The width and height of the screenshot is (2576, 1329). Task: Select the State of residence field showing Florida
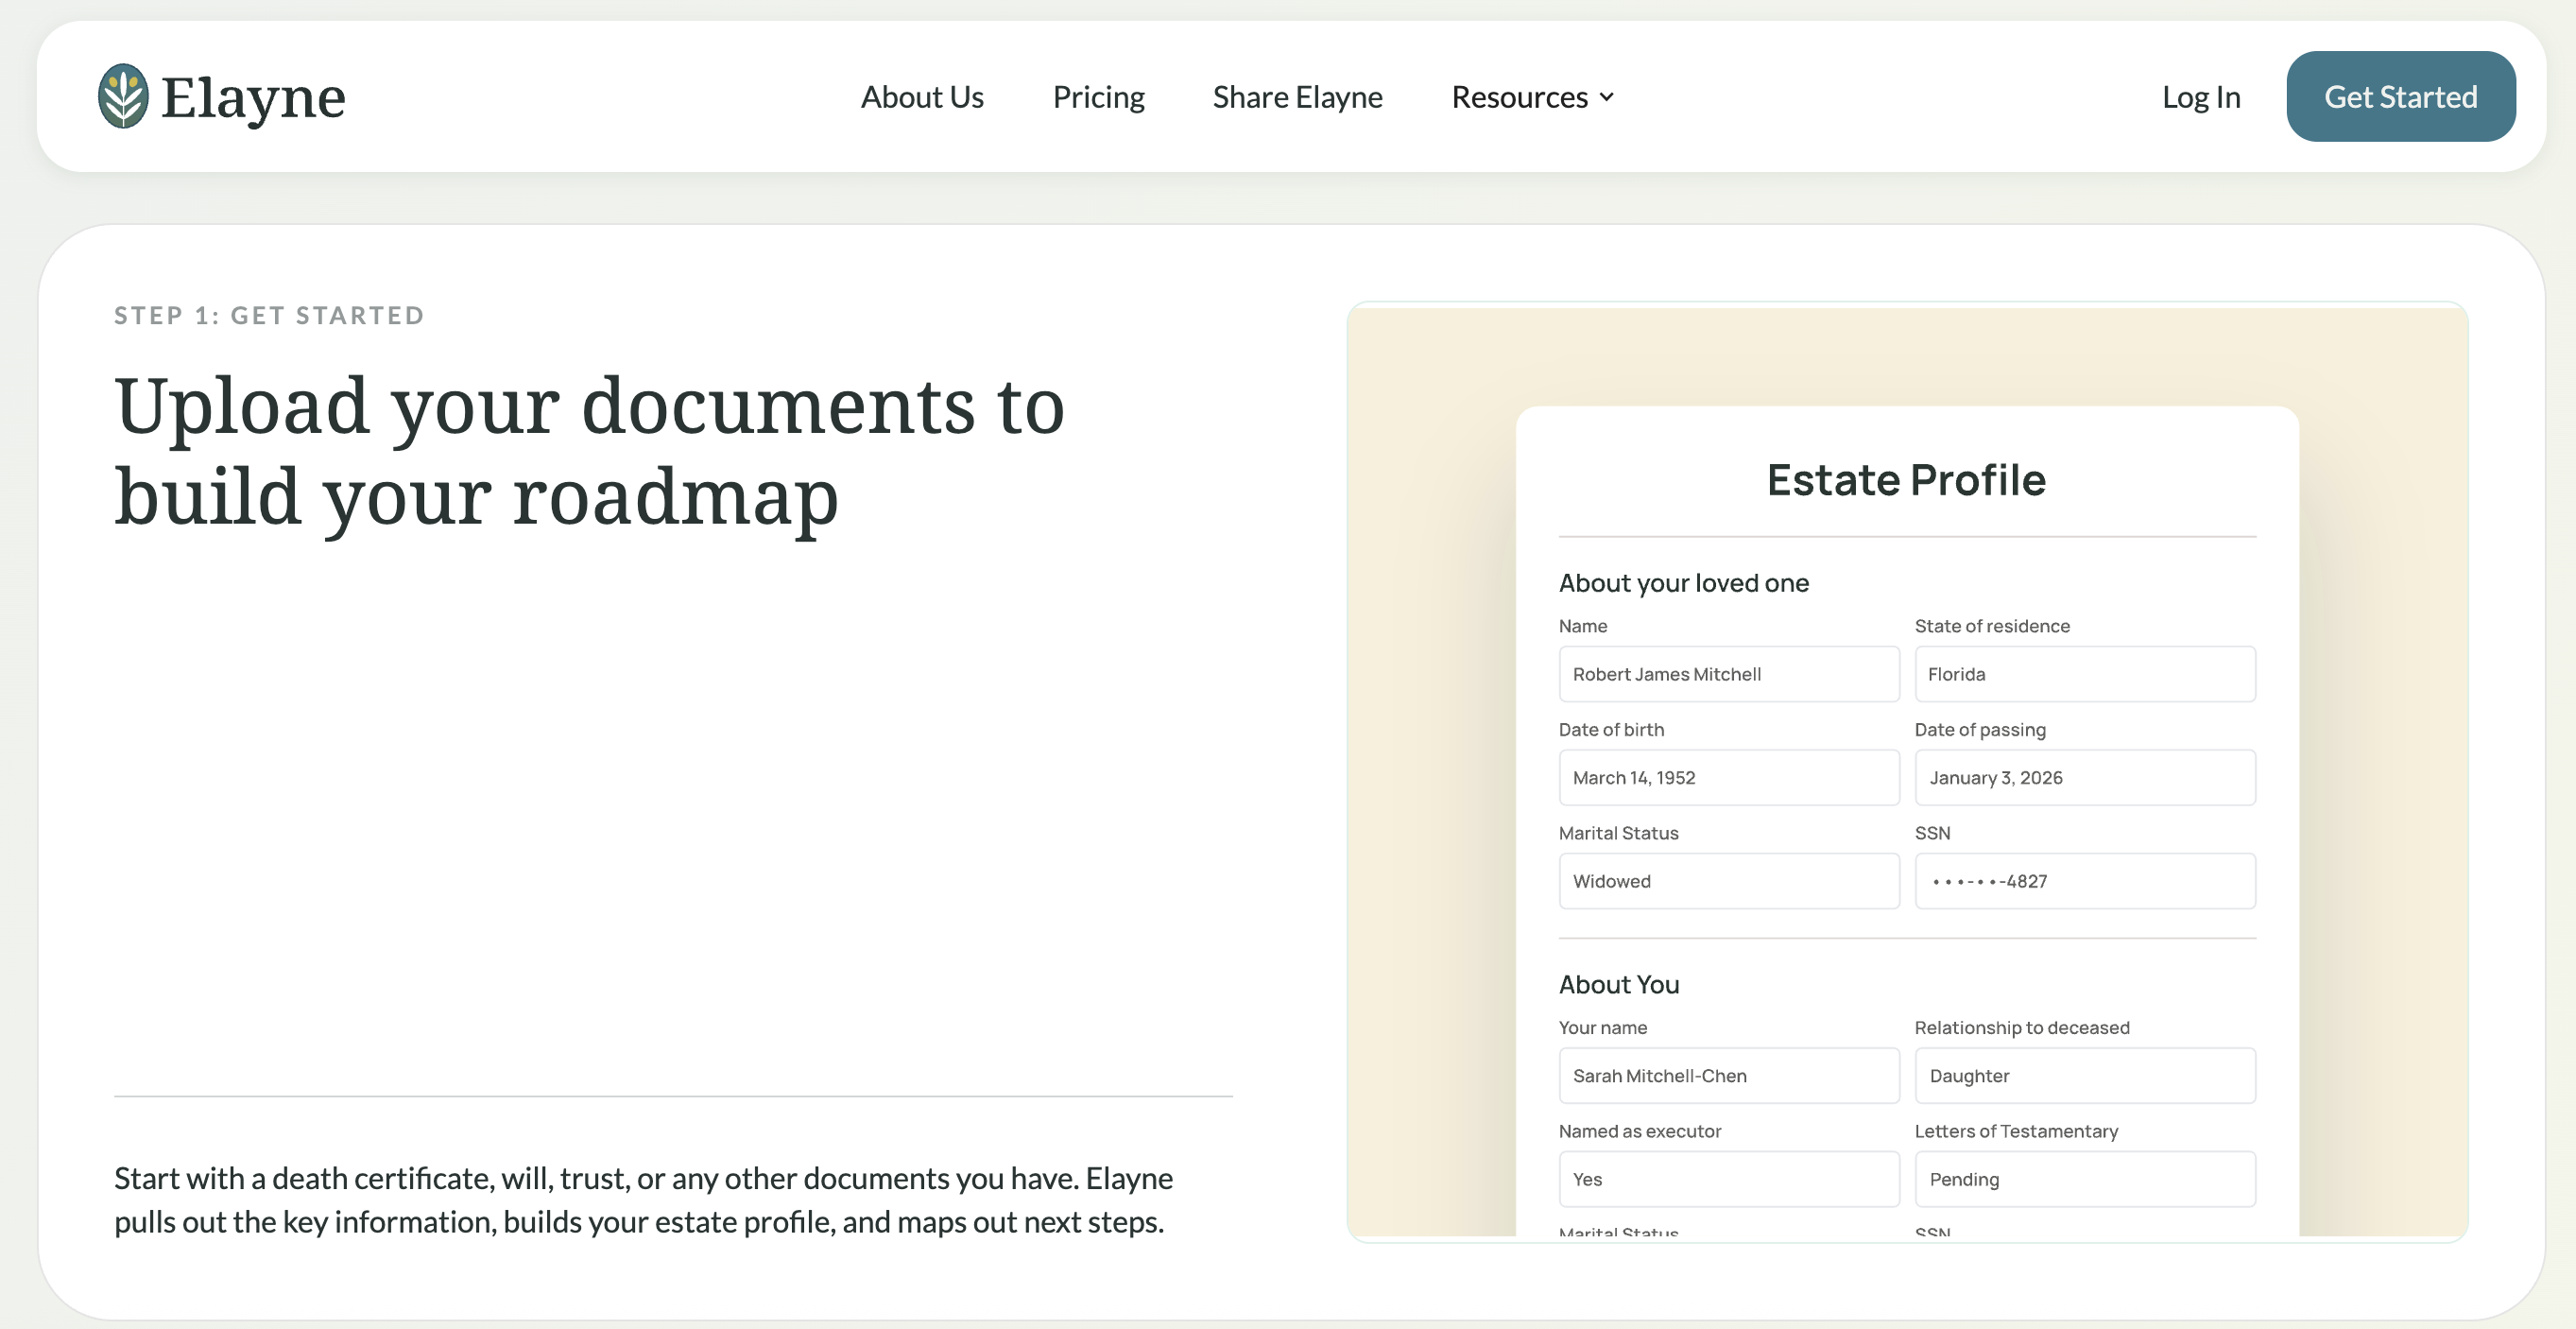(x=2085, y=674)
